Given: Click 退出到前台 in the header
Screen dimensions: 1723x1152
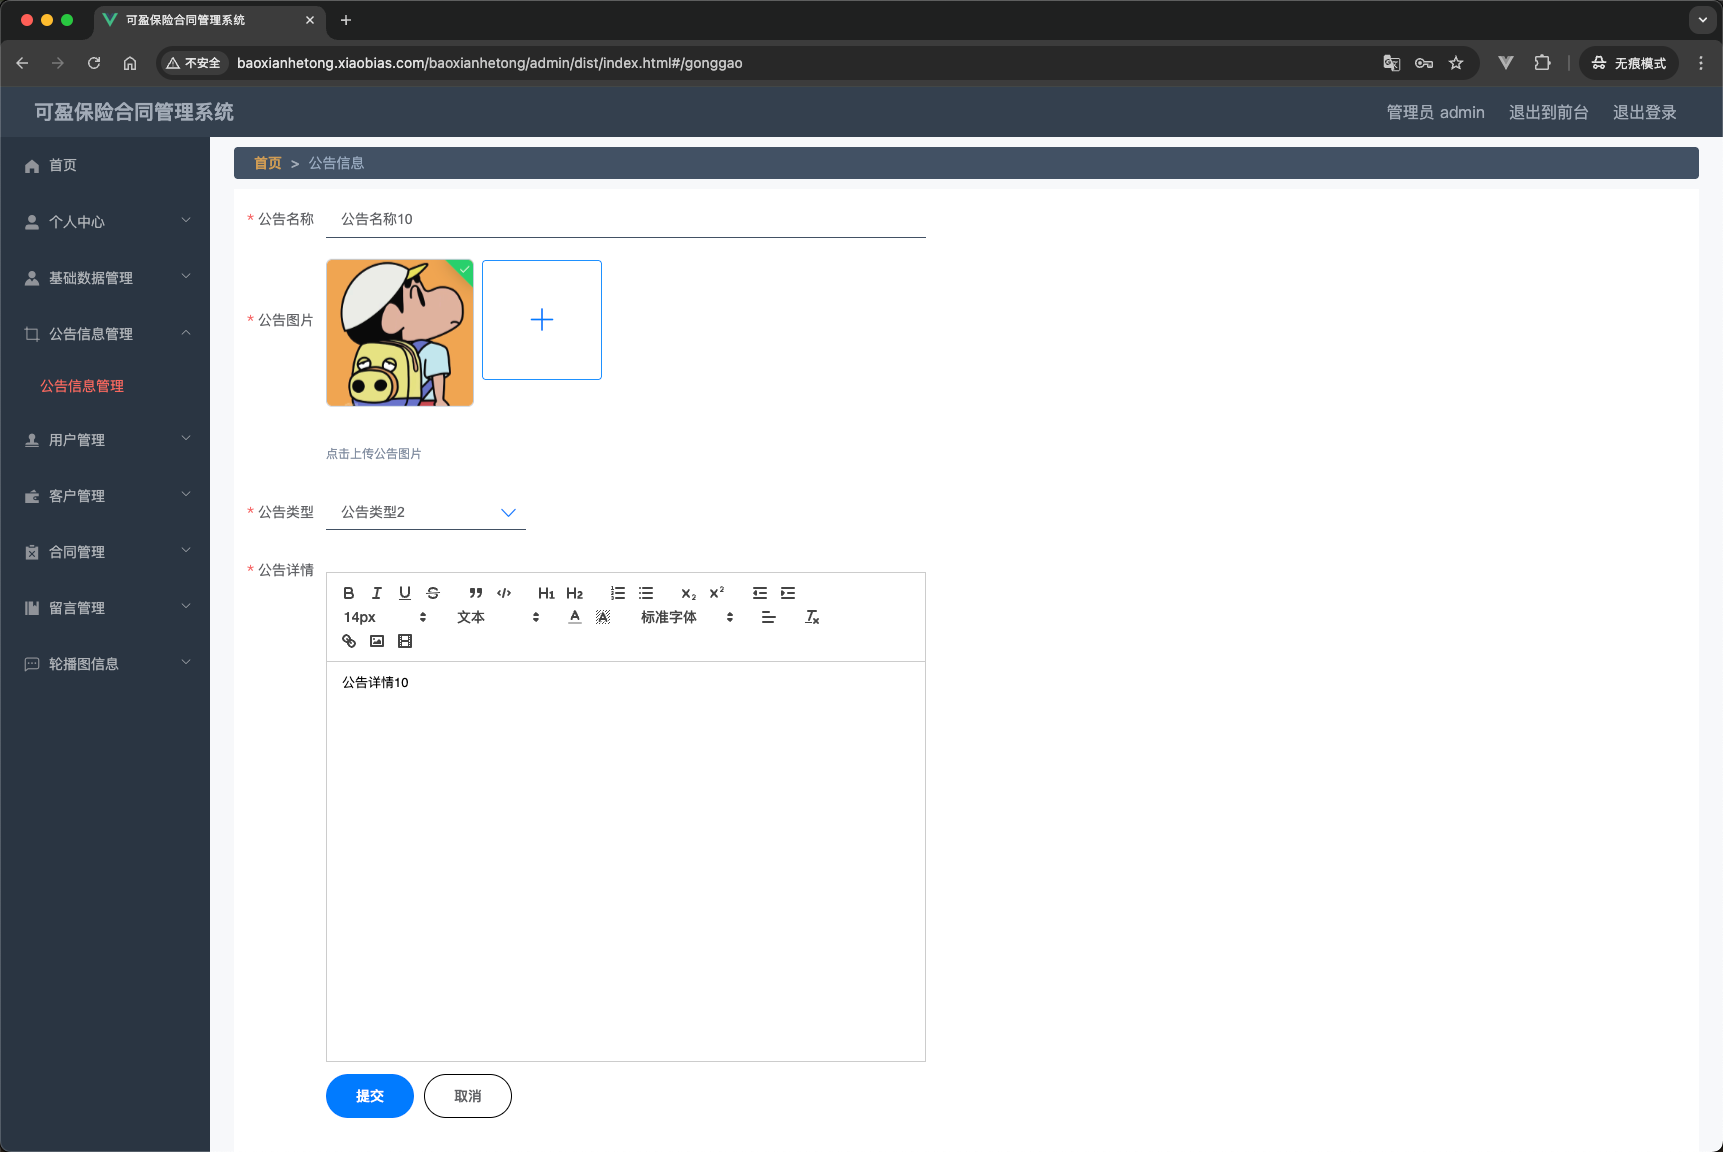Looking at the screenshot, I should pos(1548,112).
